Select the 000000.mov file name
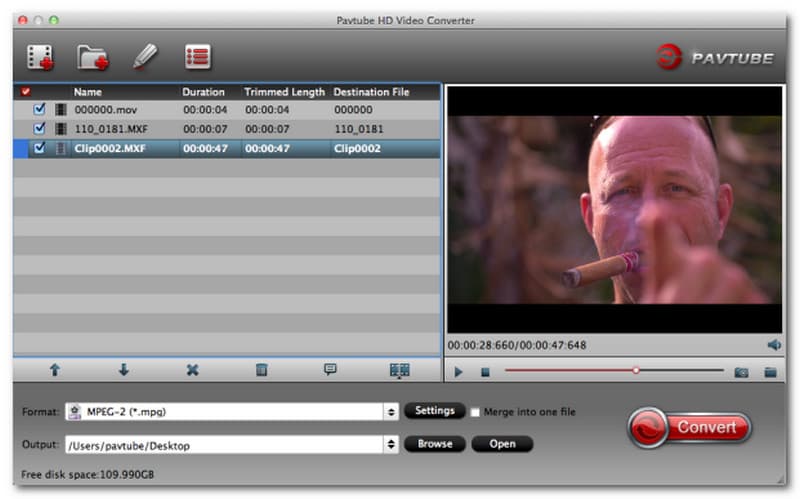Image resolution: width=800 pixels, height=499 pixels. tap(106, 110)
